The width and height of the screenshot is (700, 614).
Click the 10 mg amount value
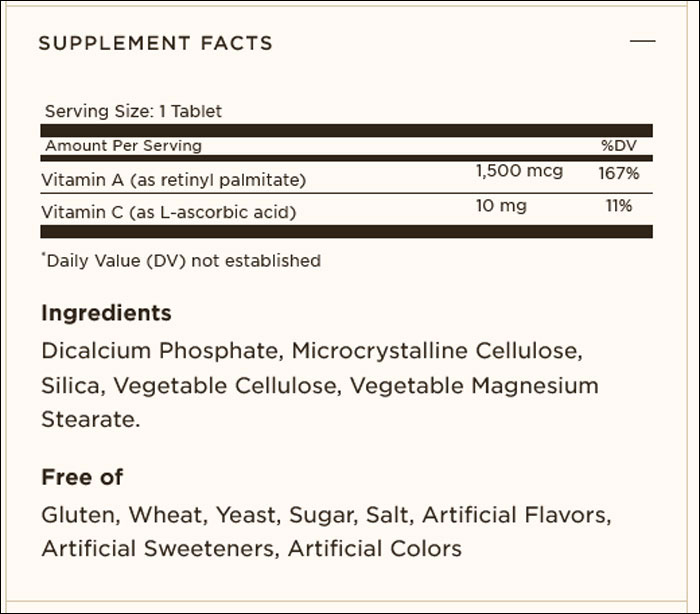click(501, 206)
